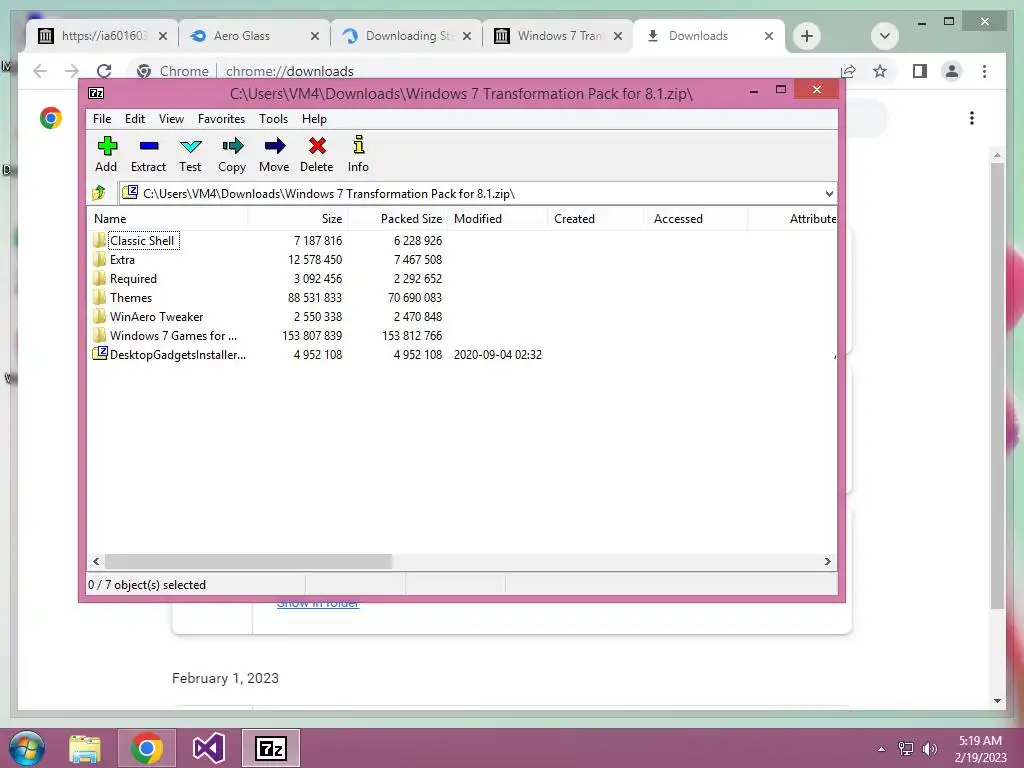Select size value 88 531 833
Image resolution: width=1024 pixels, height=768 pixels.
coord(315,298)
